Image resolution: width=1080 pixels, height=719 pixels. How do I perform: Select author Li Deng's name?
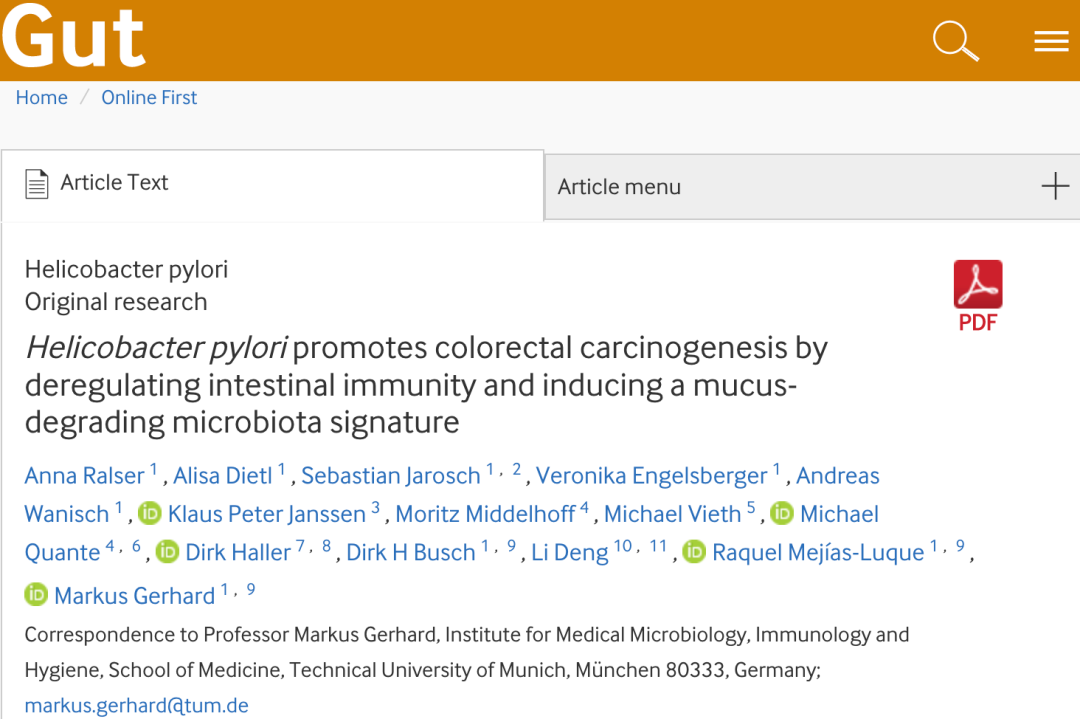(569, 553)
